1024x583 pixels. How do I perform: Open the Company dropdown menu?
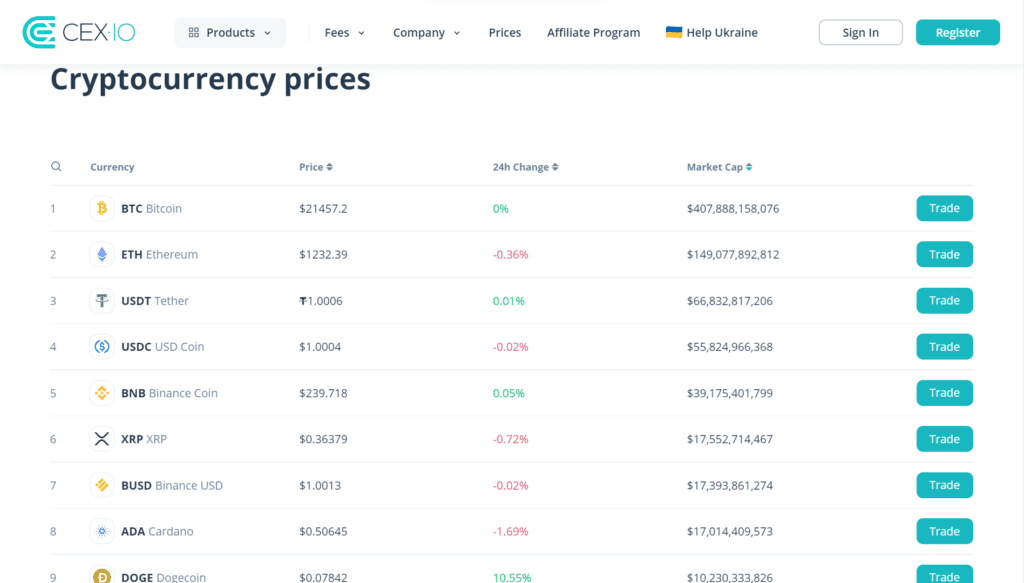click(x=426, y=32)
